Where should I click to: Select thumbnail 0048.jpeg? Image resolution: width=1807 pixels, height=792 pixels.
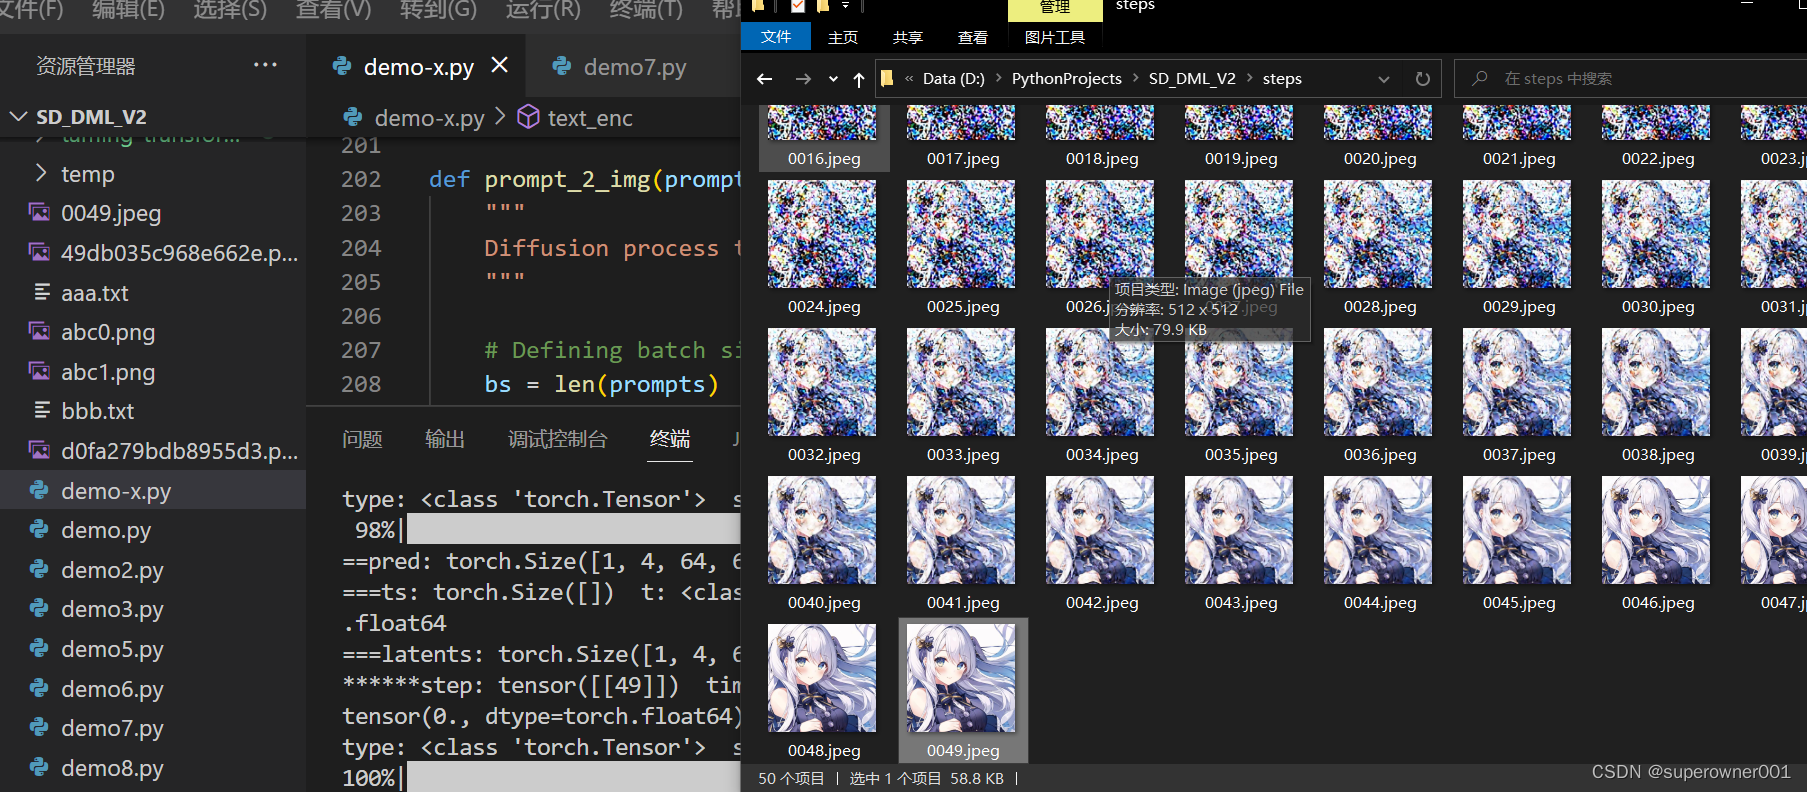pyautogui.click(x=822, y=678)
